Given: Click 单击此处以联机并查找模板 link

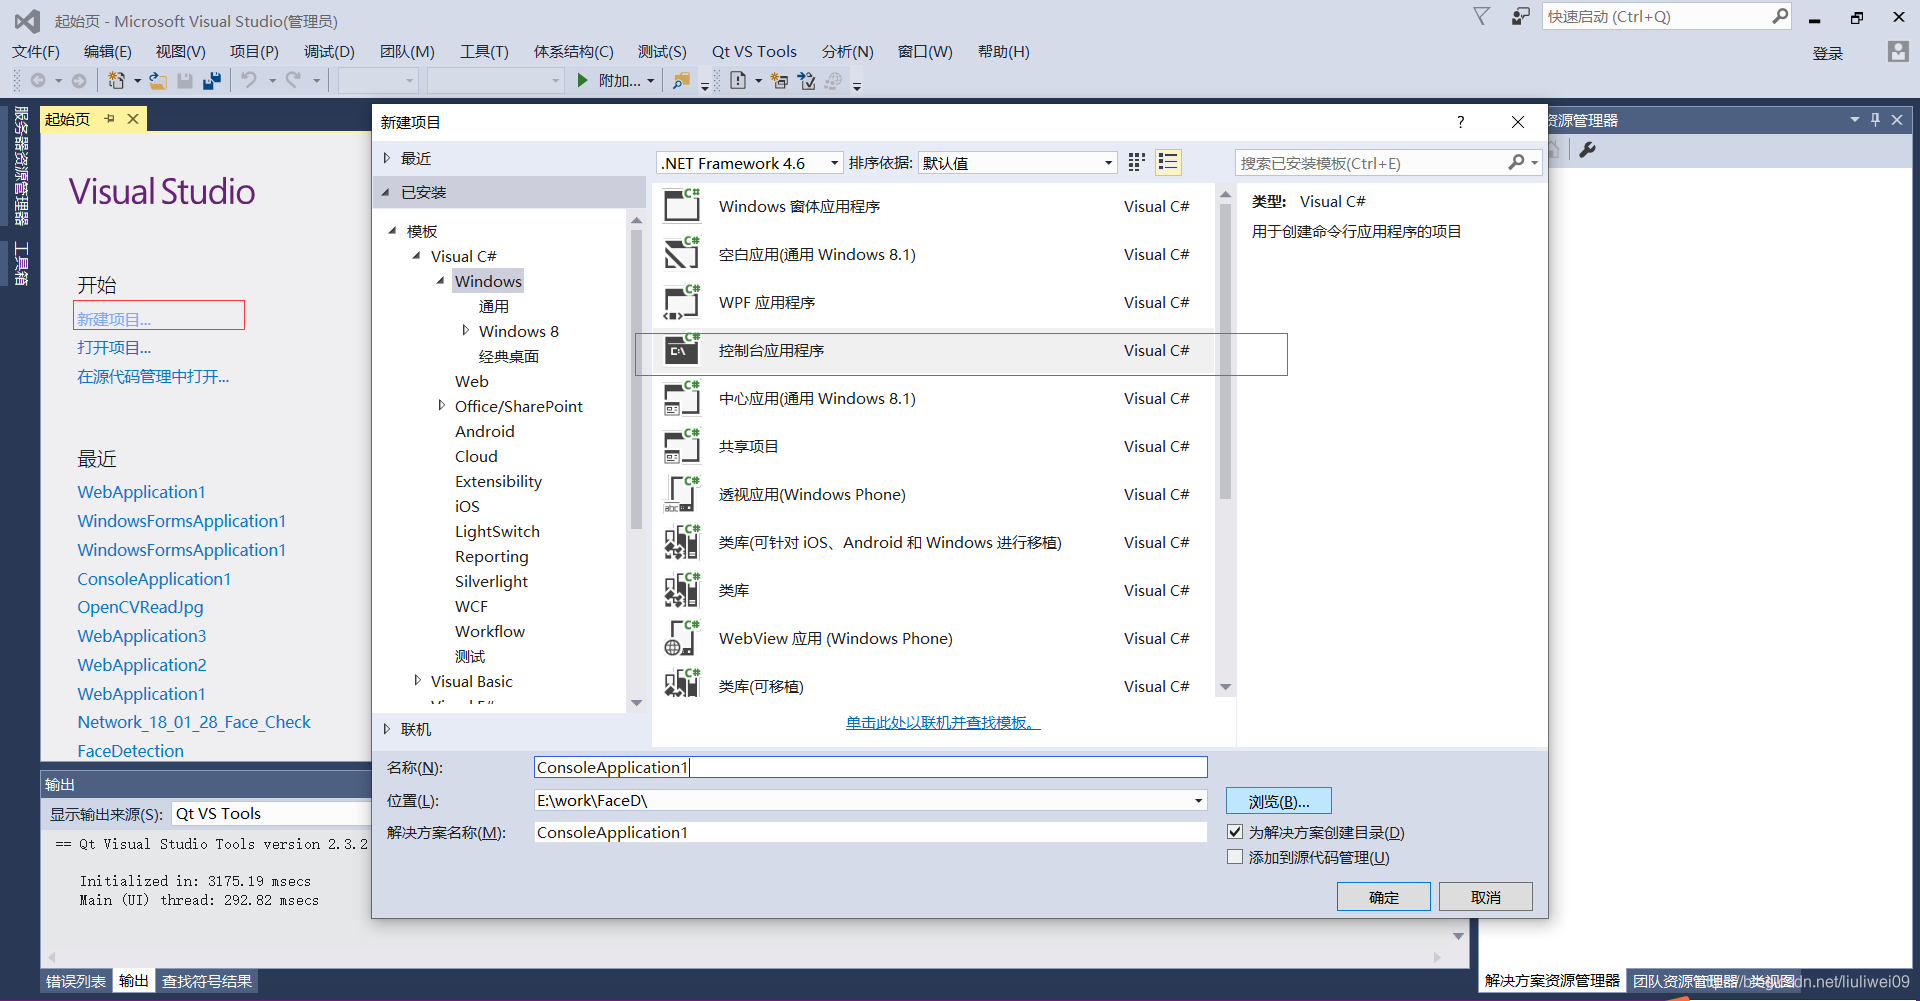Looking at the screenshot, I should (x=943, y=722).
